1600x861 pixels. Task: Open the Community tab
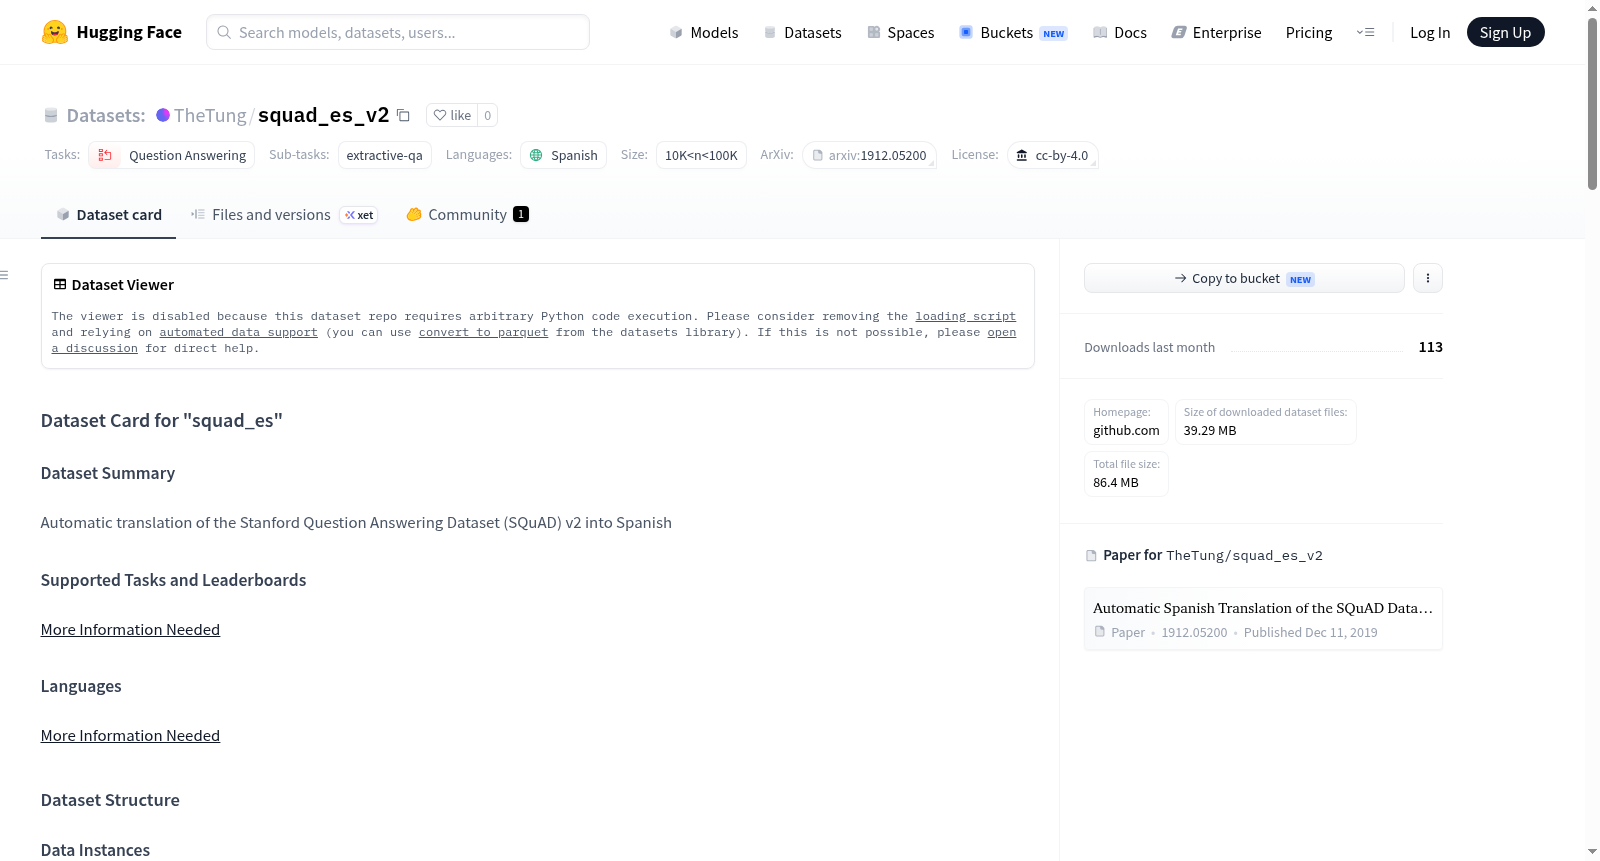click(467, 214)
